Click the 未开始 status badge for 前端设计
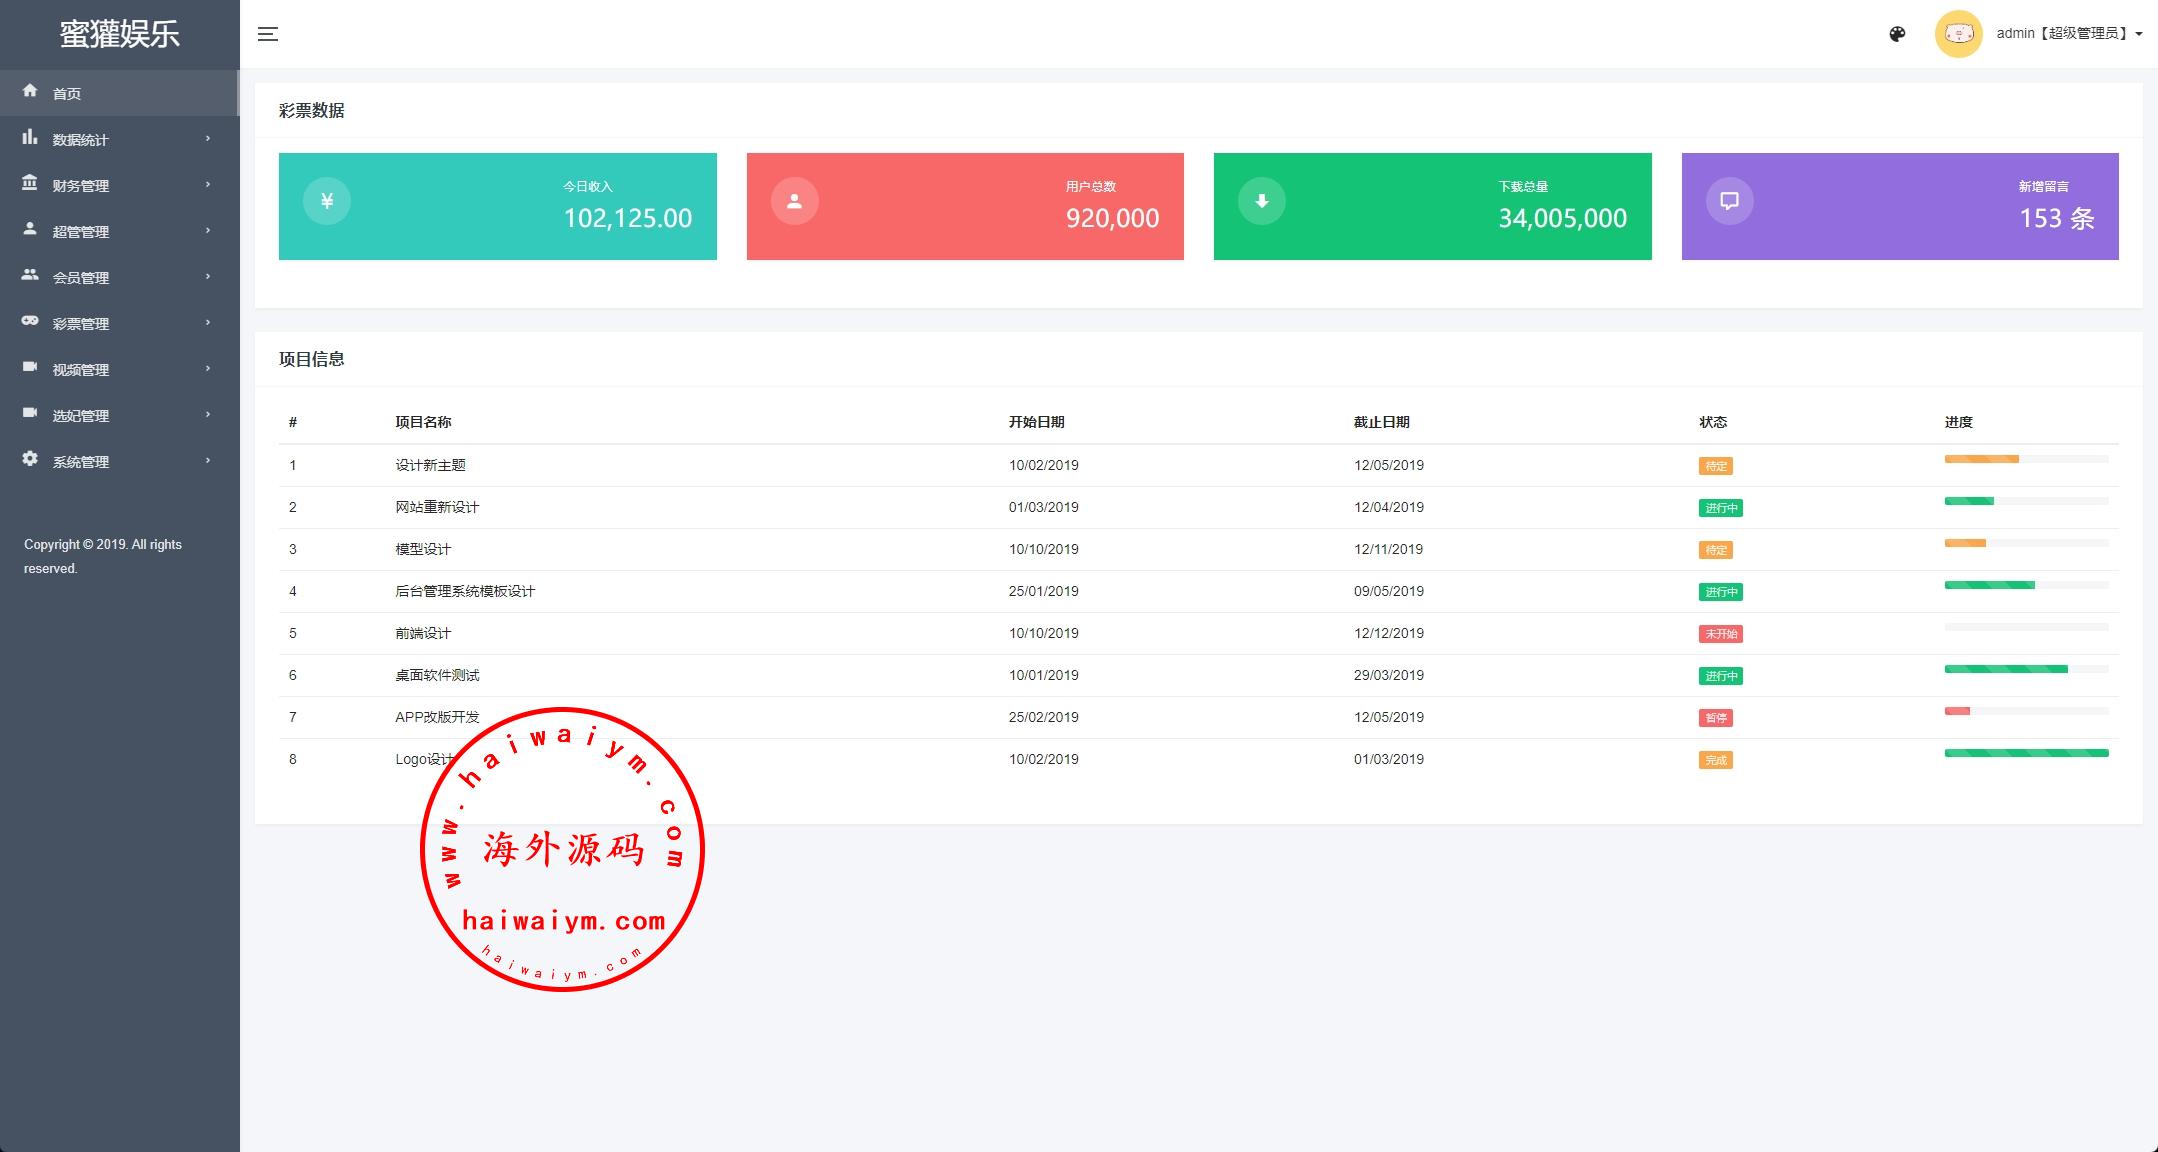 (x=1720, y=634)
